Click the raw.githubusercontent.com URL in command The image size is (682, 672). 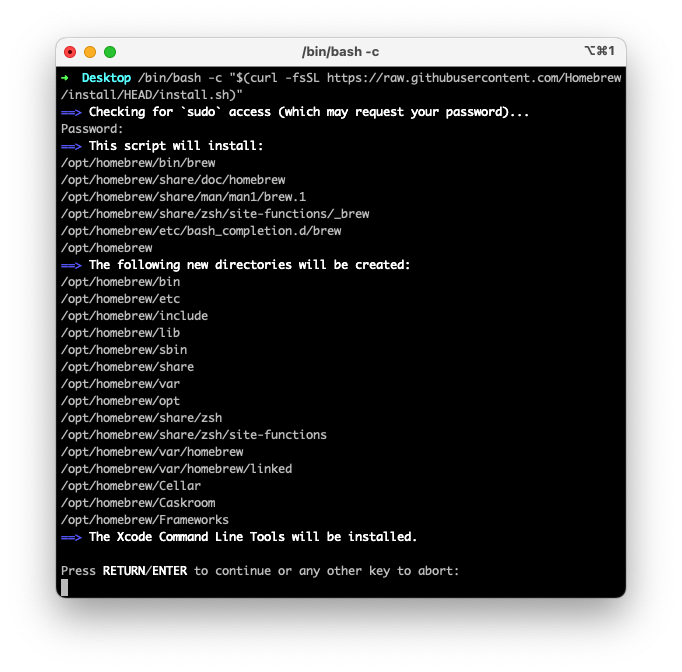pos(474,78)
